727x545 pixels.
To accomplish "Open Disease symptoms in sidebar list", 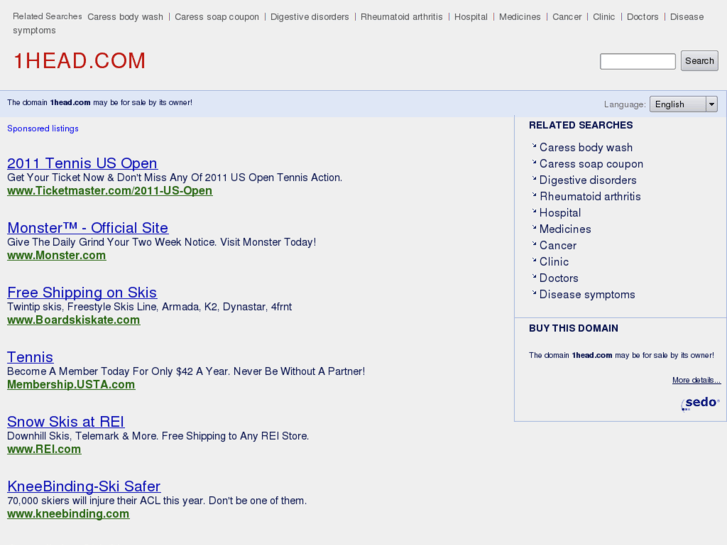I will [587, 295].
